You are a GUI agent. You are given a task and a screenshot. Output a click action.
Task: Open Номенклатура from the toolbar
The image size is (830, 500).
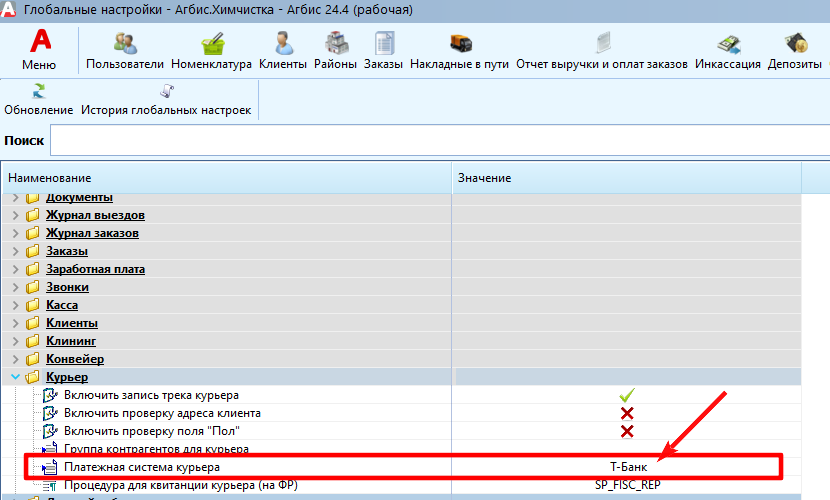click(x=211, y=52)
